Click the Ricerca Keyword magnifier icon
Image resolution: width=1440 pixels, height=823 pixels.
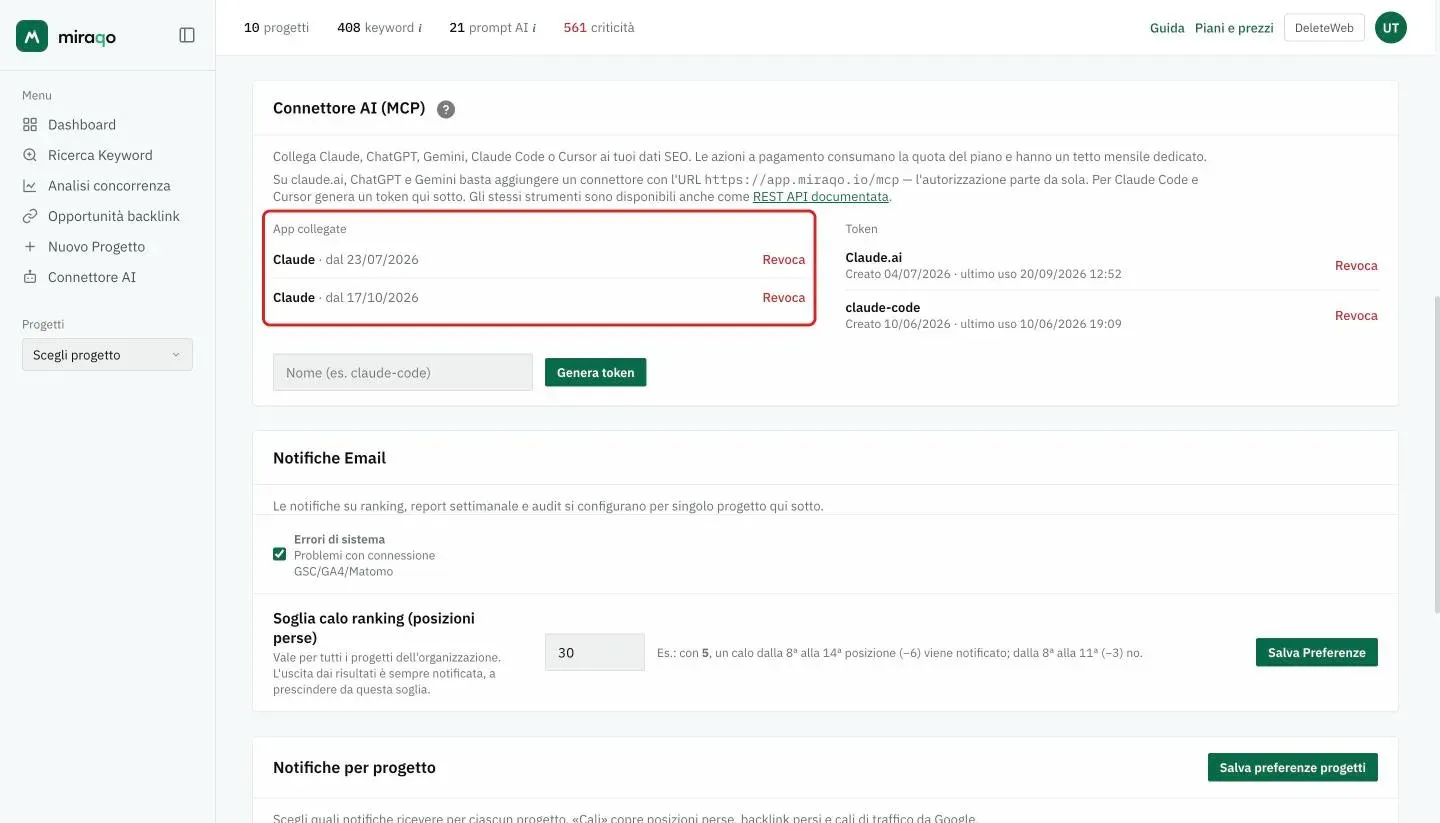(x=29, y=155)
